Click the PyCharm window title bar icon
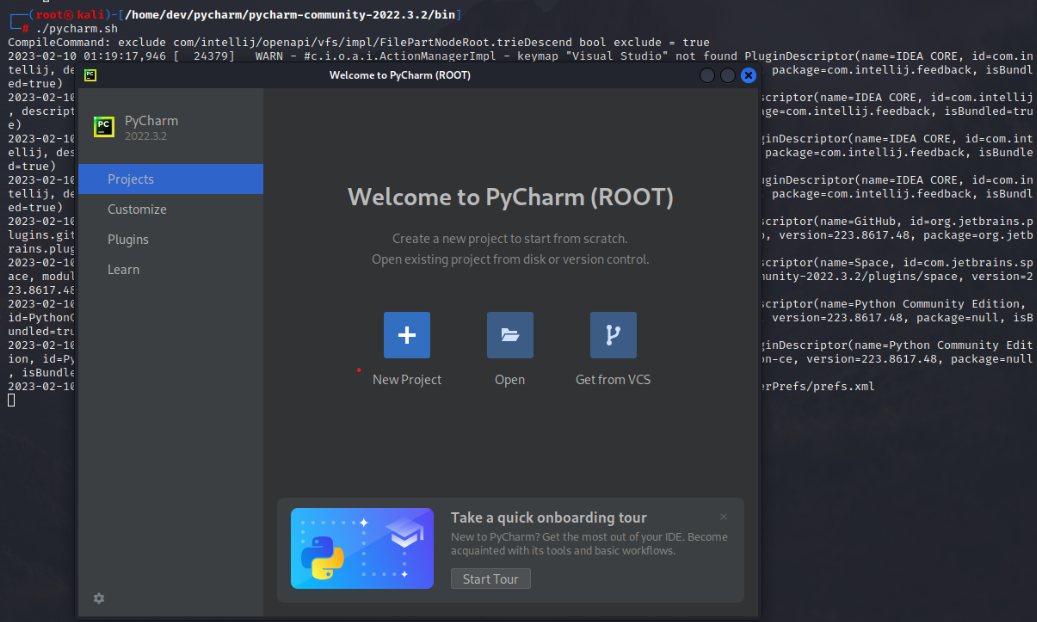1037x622 pixels. click(x=91, y=75)
